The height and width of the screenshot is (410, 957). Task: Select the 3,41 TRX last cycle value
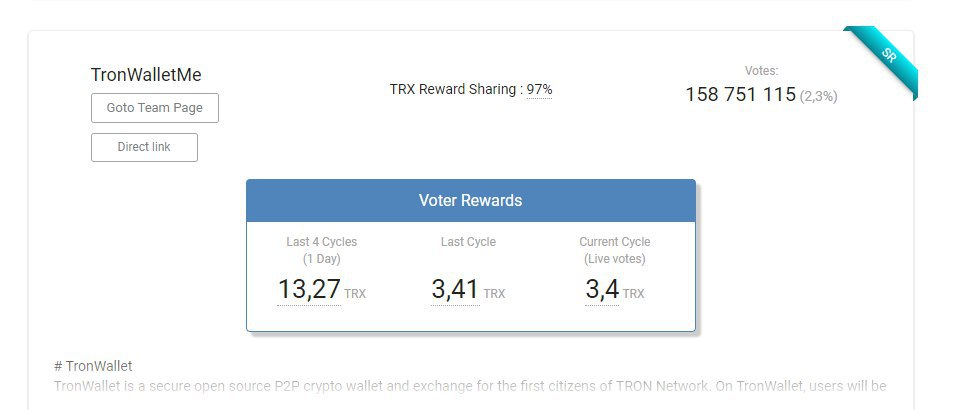(x=455, y=289)
